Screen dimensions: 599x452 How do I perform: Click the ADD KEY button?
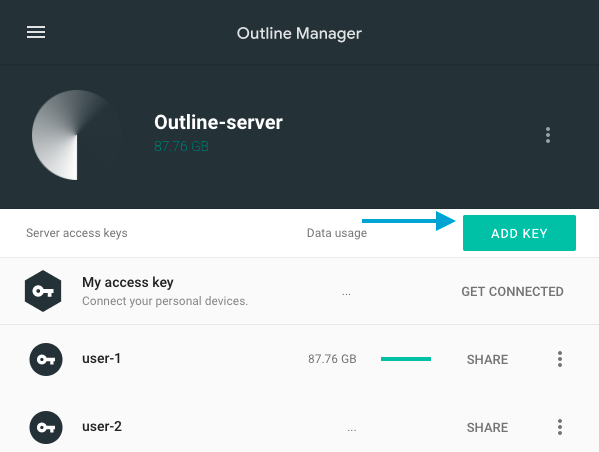pyautogui.click(x=519, y=233)
